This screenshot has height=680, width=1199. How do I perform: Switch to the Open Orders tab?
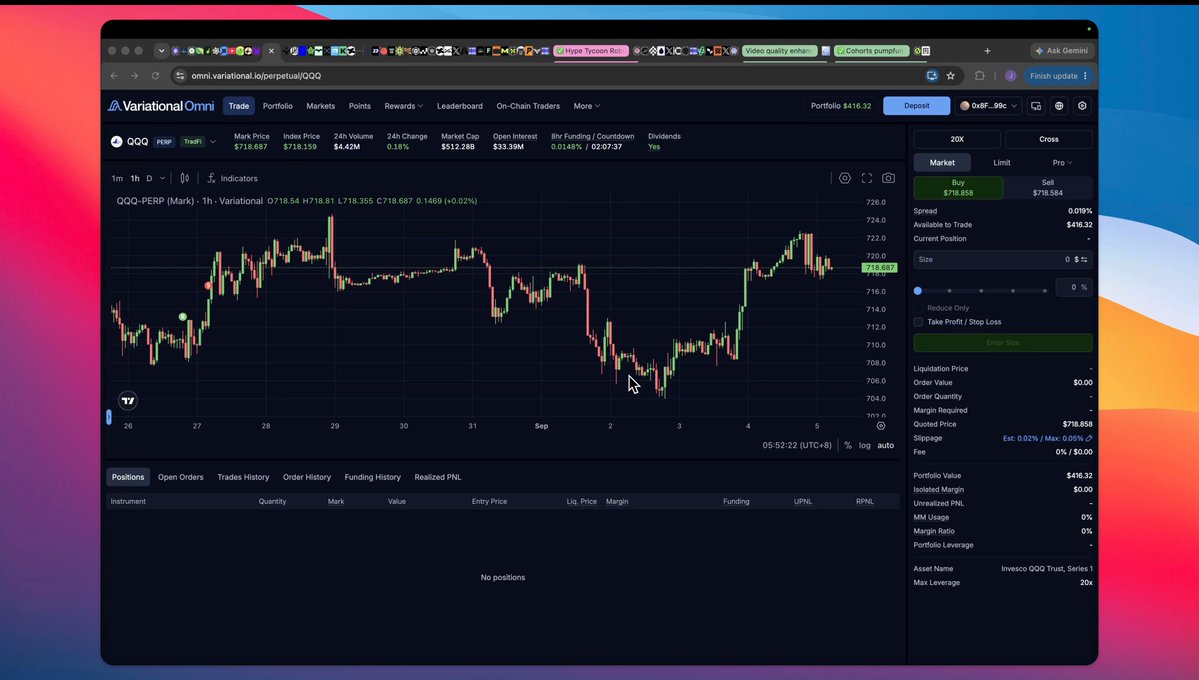pyautogui.click(x=180, y=477)
